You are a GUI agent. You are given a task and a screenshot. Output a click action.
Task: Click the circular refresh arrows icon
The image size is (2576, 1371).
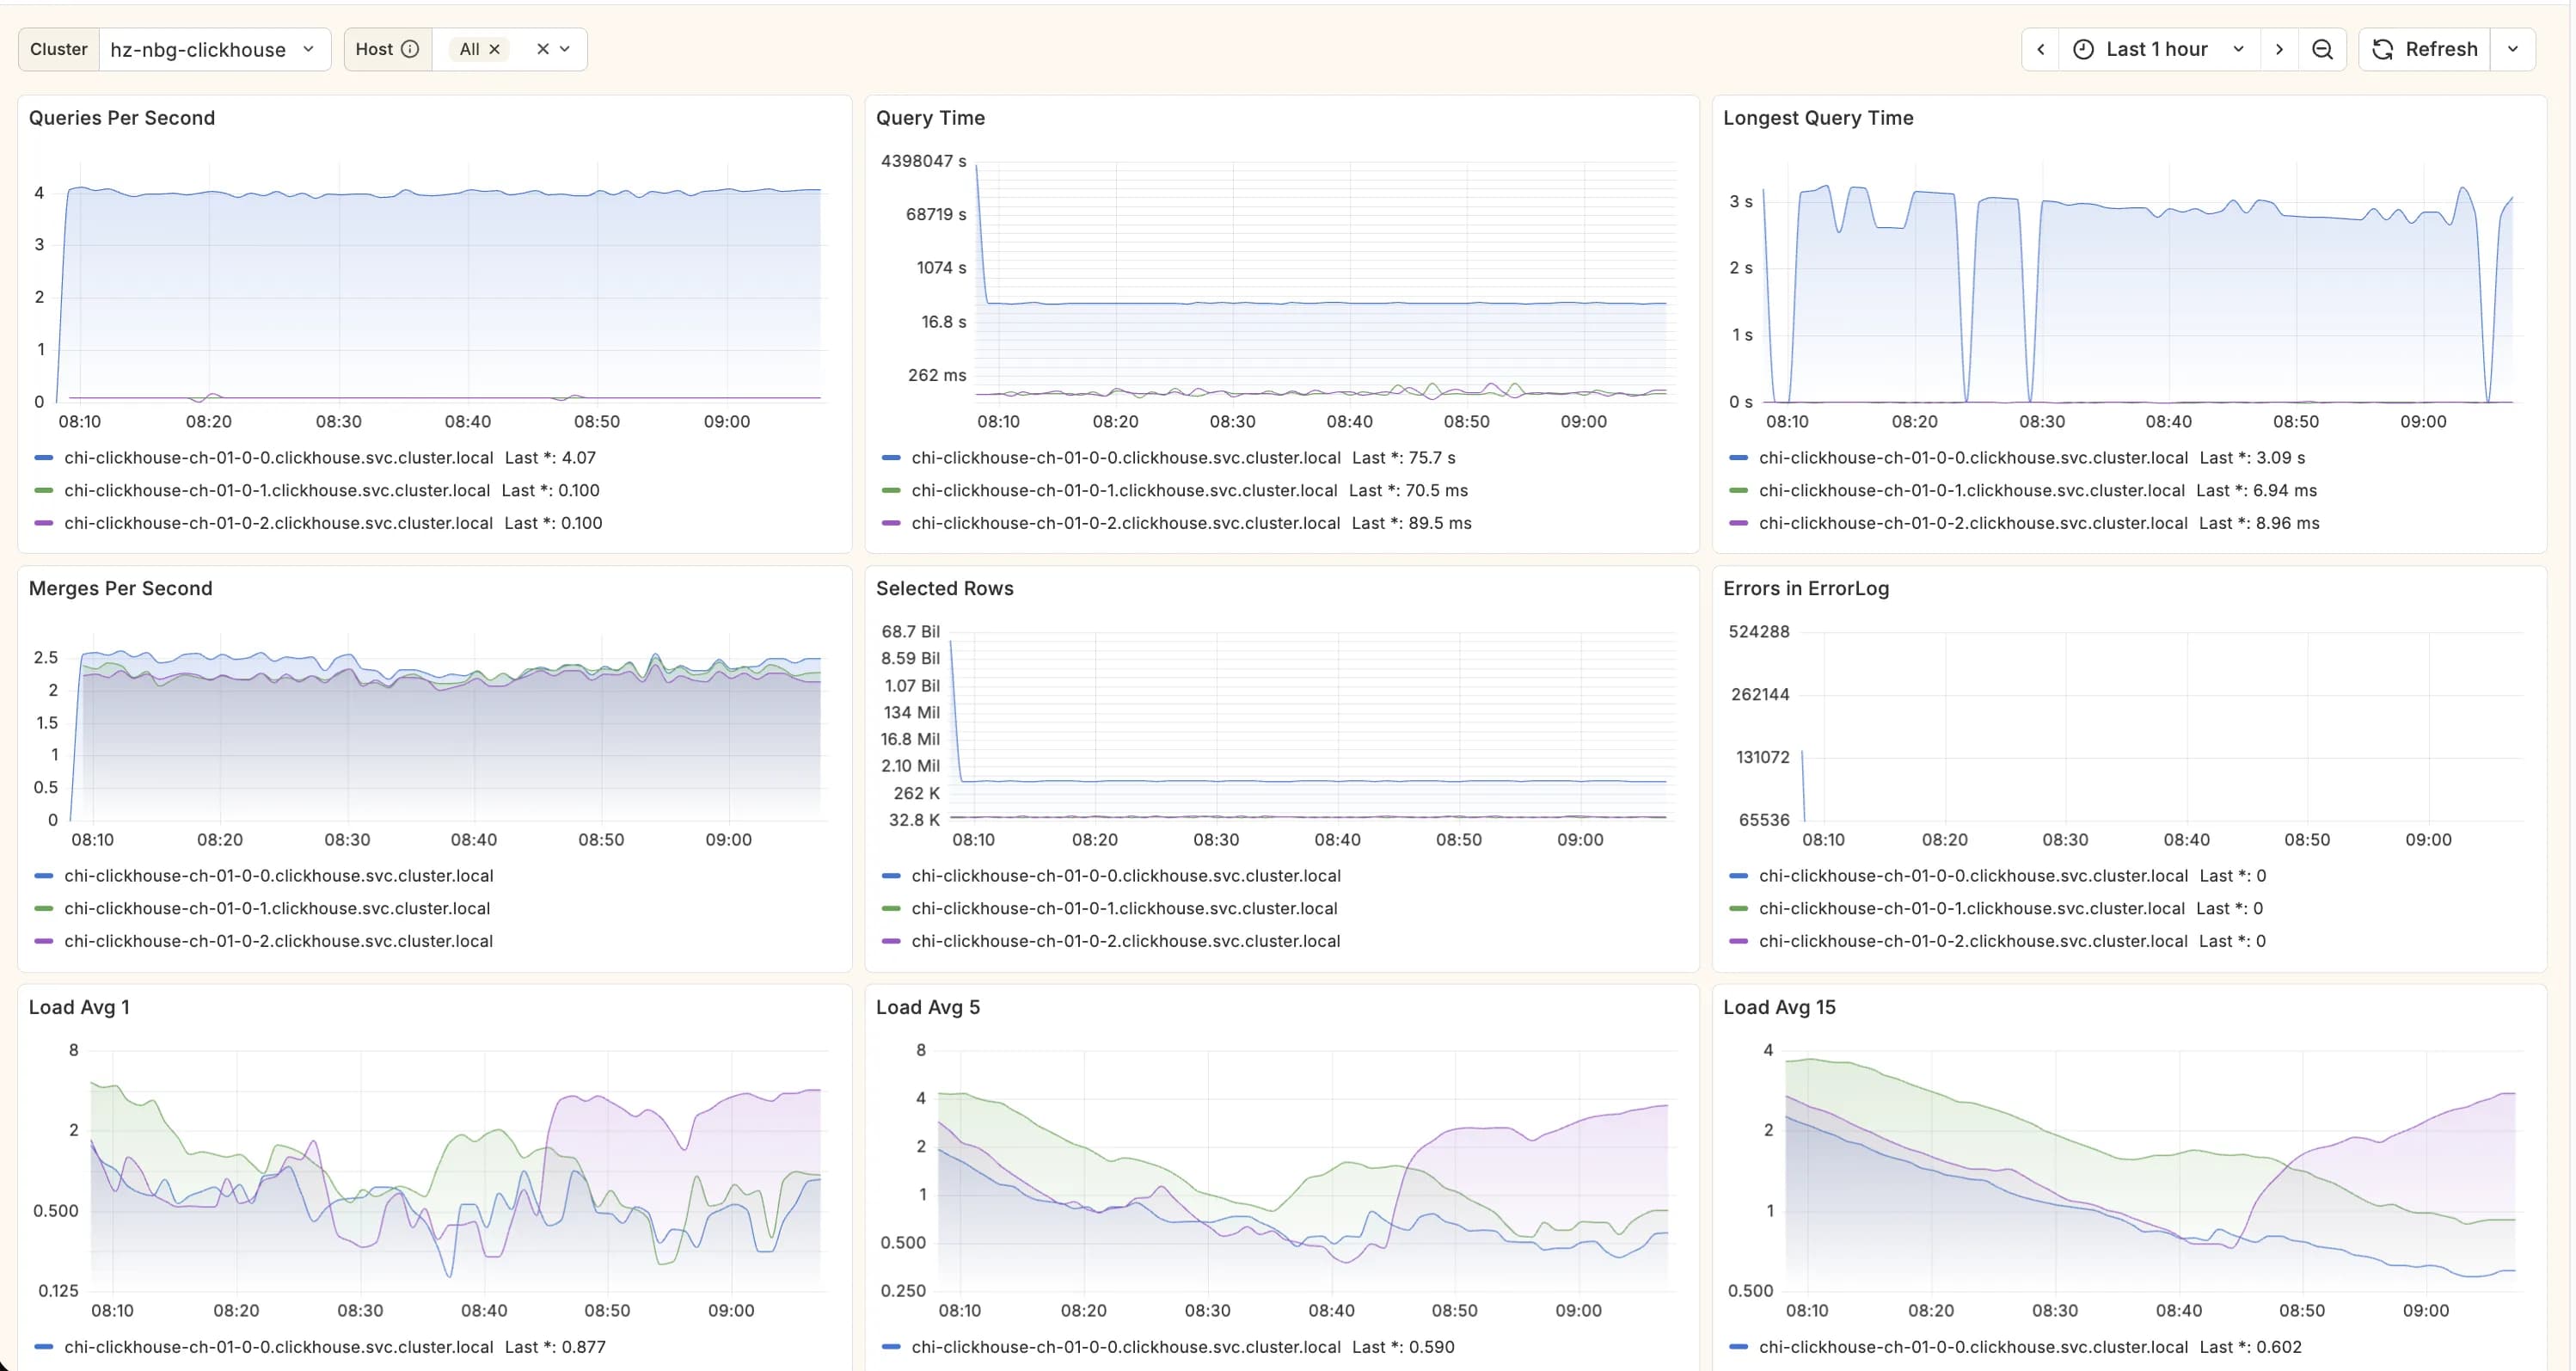coord(2383,48)
